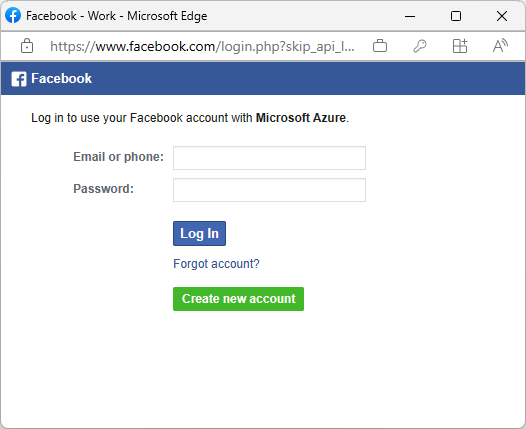Click the Log In button
The width and height of the screenshot is (526, 429).
point(199,233)
